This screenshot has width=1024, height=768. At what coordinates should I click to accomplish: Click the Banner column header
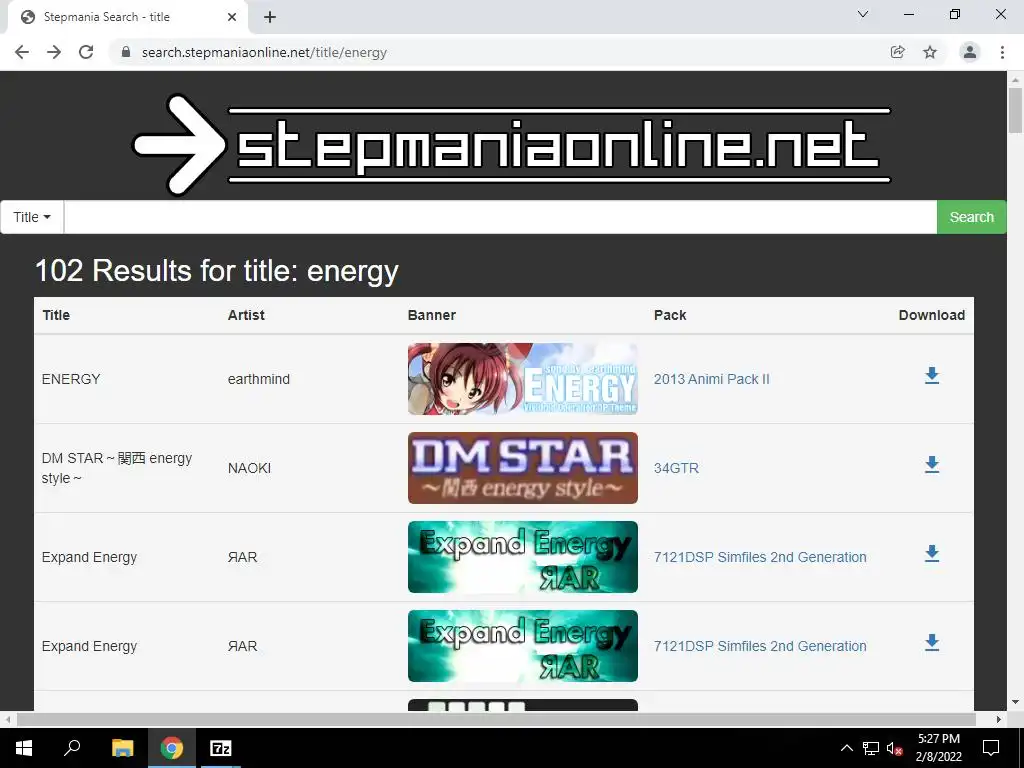click(x=432, y=315)
